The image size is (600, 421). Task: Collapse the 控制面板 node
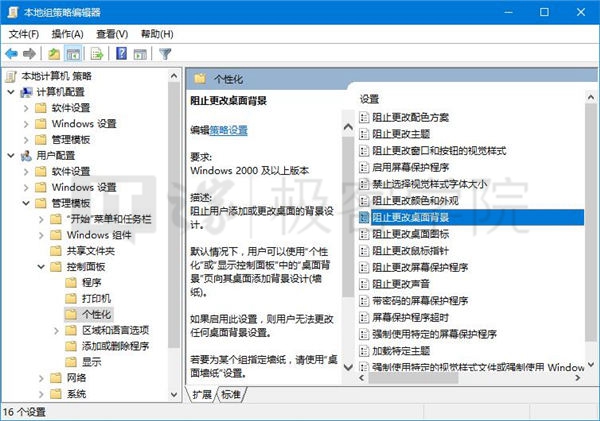(x=41, y=267)
